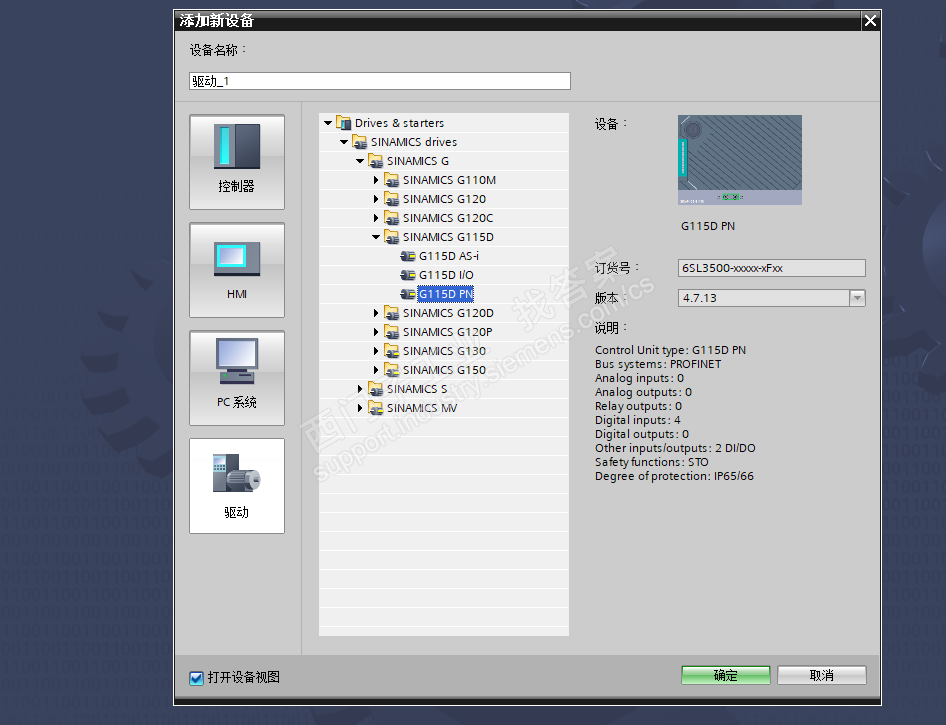The image size is (946, 725).
Task: Click the G115D PN device preview image
Action: [x=740, y=160]
